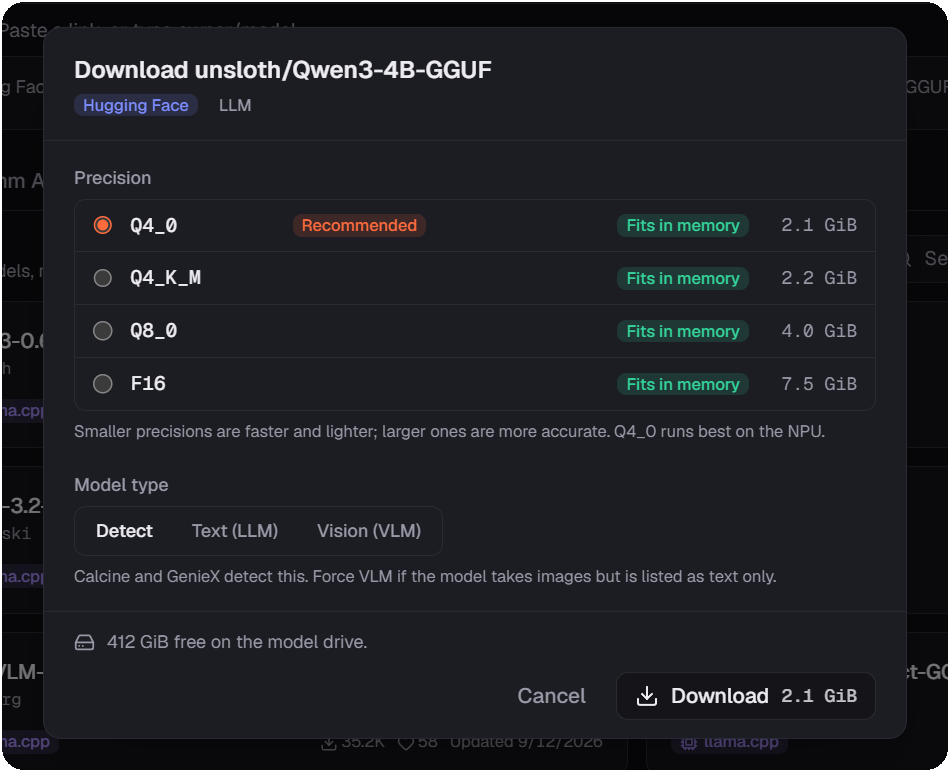
Task: Click Fits in memory badge on F16 row
Action: point(683,384)
